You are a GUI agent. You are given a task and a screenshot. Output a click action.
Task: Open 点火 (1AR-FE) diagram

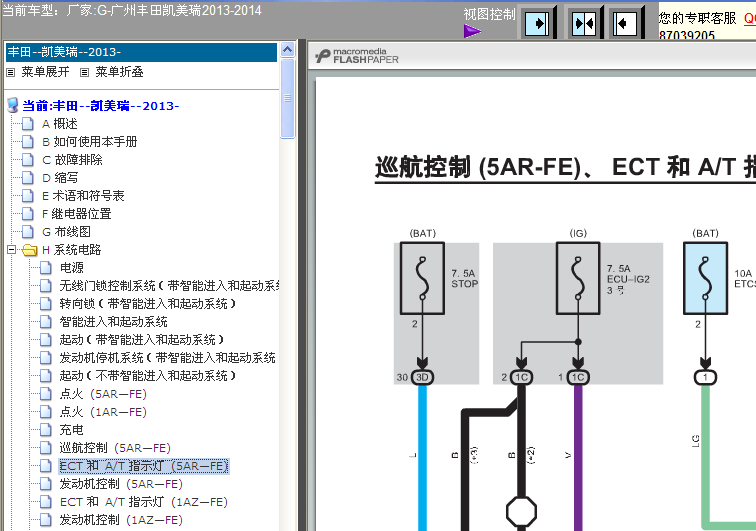[x=103, y=412]
